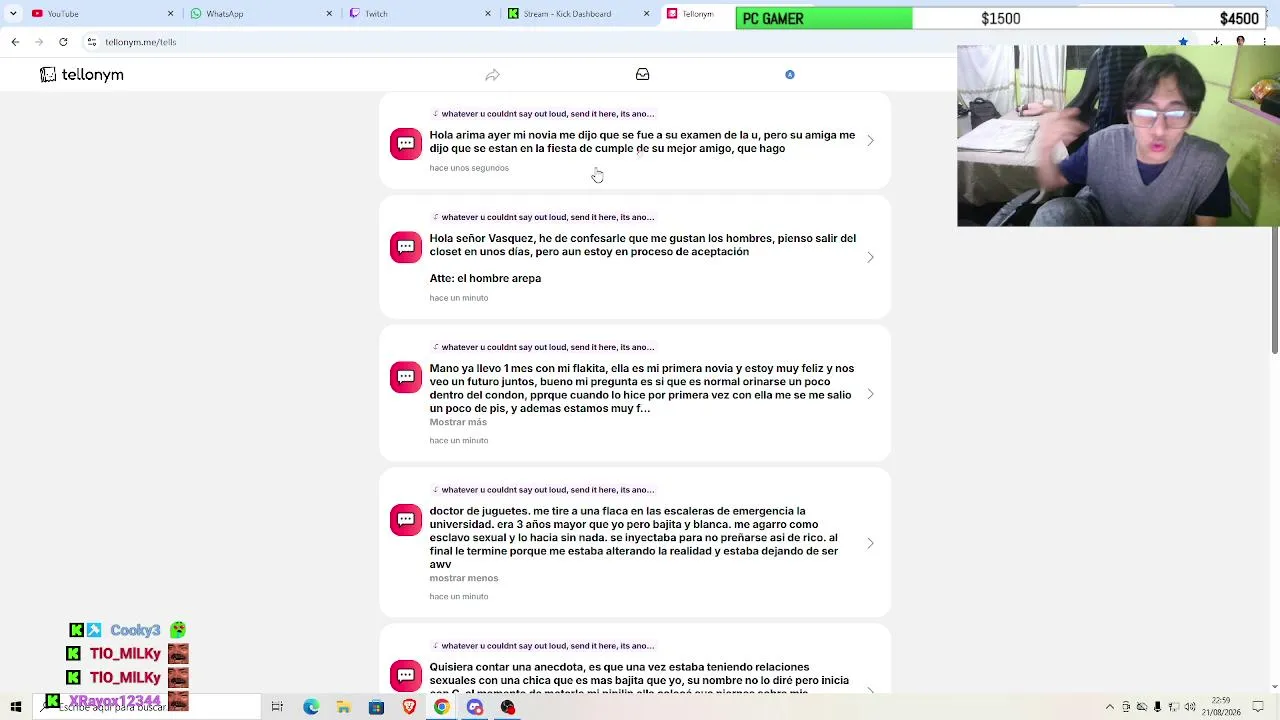1280x720 pixels.
Task: Open the red and black app icon in taskbar
Action: [x=508, y=707]
